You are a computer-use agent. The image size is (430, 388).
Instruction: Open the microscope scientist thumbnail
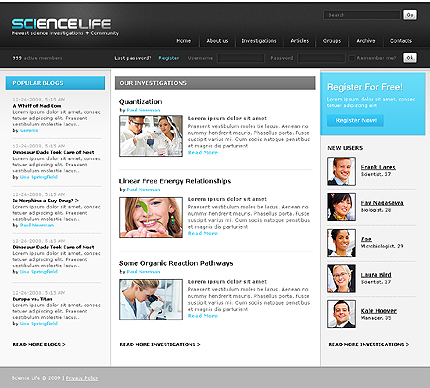pyautogui.click(x=151, y=299)
